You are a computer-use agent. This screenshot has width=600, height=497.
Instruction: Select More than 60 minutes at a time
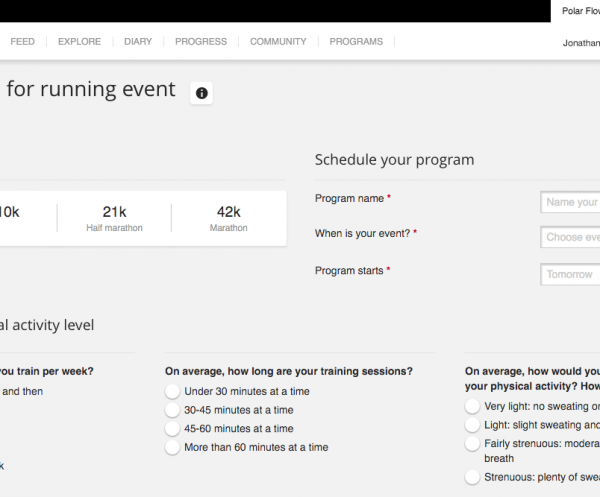point(173,447)
